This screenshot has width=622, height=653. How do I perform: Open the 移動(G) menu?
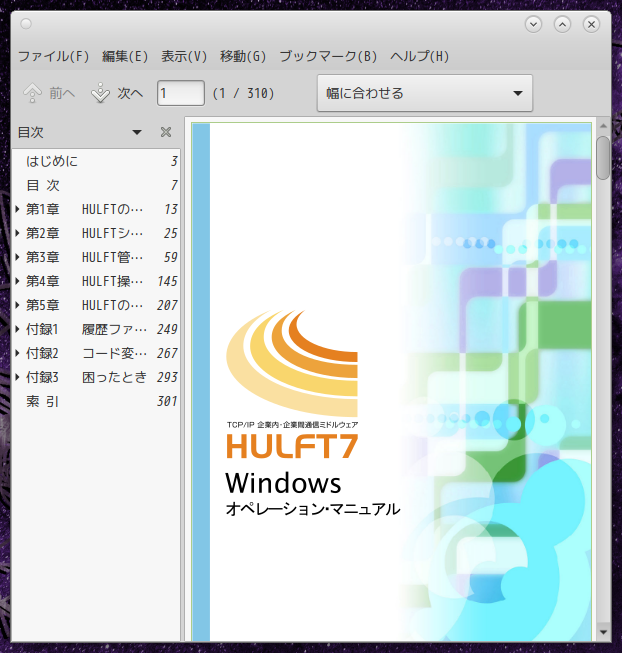pyautogui.click(x=243, y=56)
